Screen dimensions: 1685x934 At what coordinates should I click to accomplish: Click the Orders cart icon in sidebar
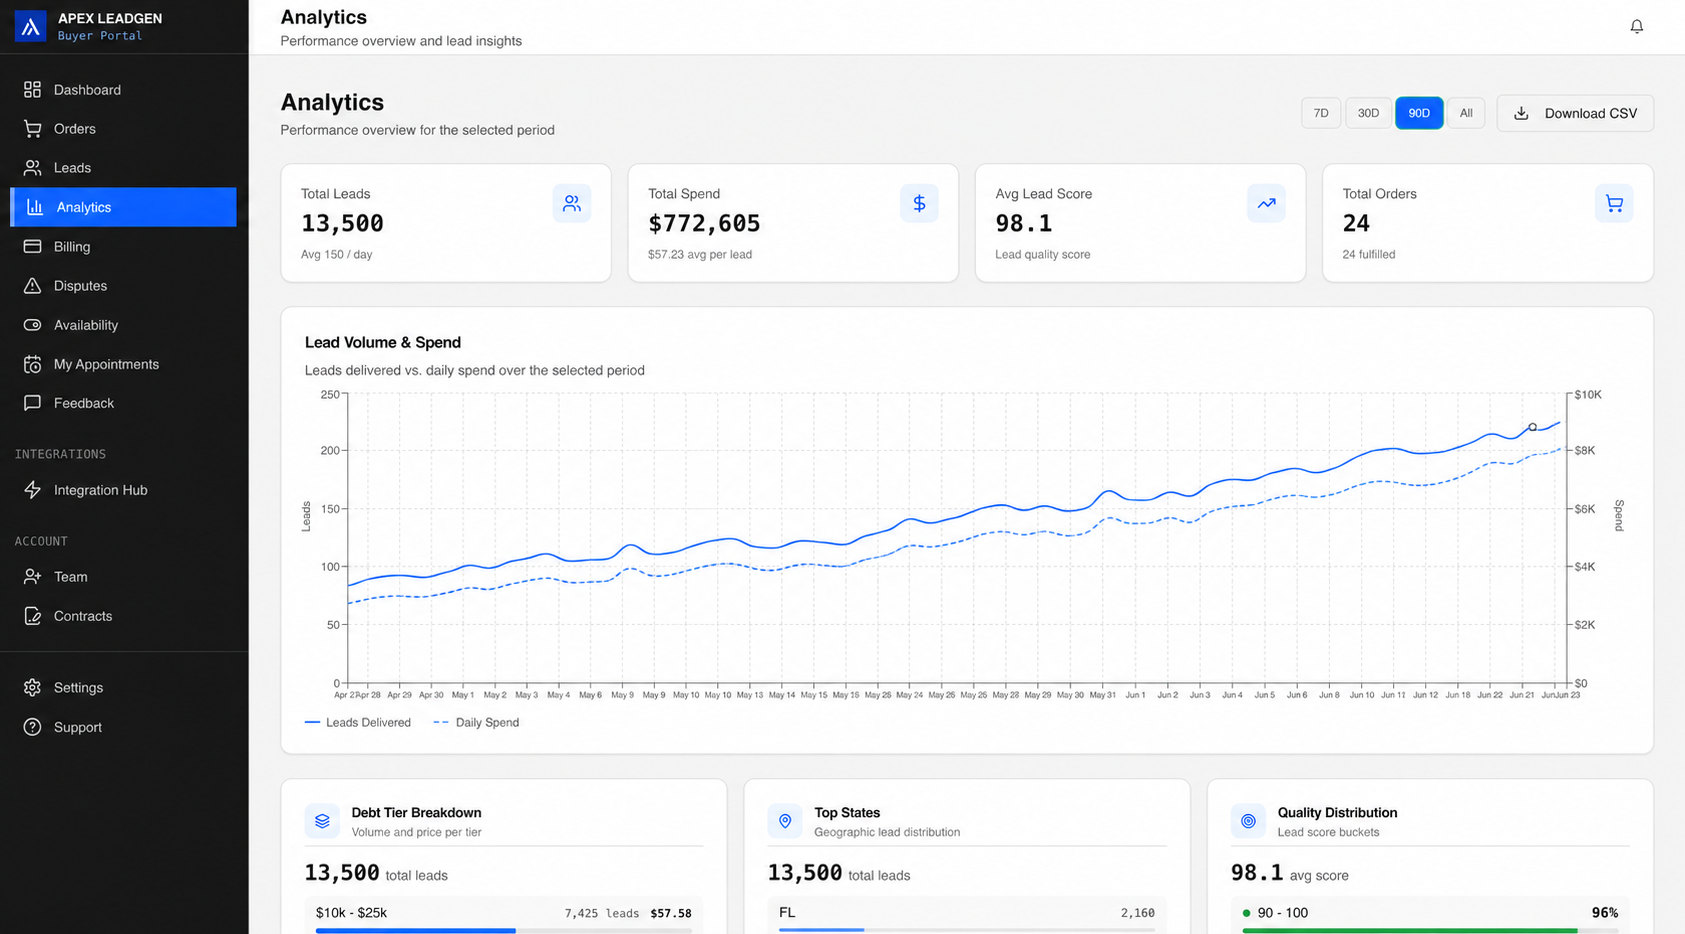coord(32,129)
